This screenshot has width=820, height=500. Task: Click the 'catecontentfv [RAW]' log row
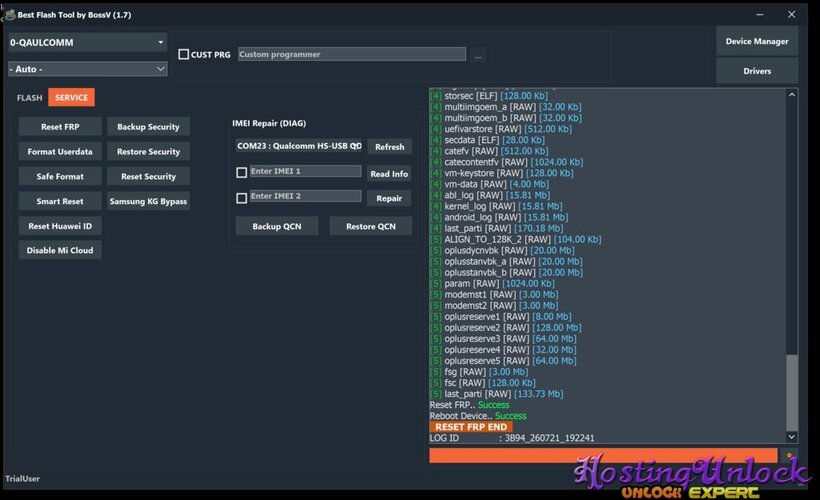tap(506, 162)
